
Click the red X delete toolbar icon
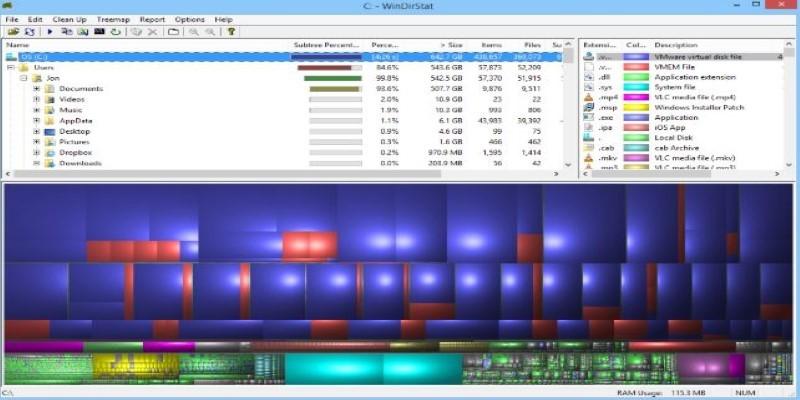click(153, 32)
